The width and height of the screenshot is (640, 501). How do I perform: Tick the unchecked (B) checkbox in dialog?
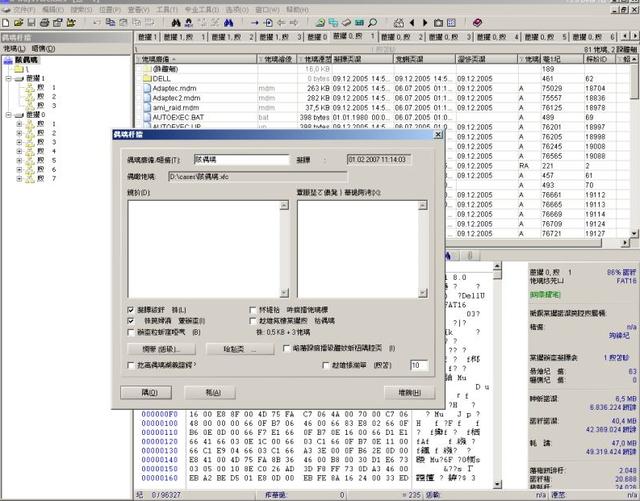(131, 332)
